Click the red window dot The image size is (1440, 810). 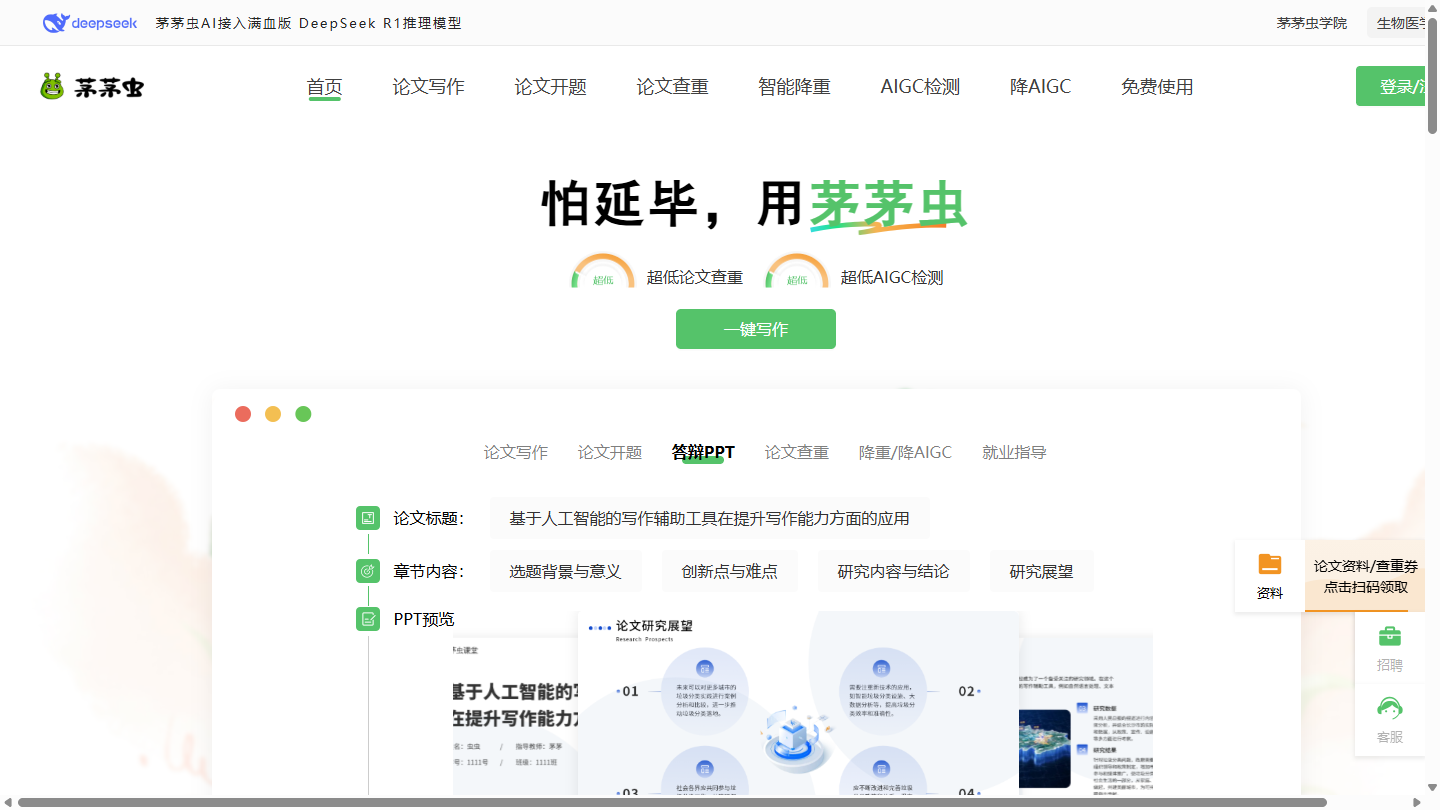click(x=243, y=414)
